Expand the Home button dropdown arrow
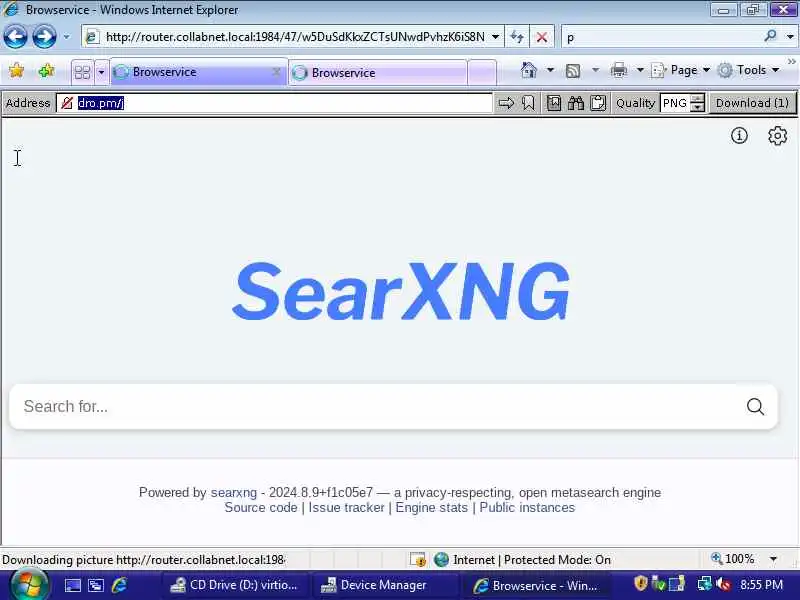Viewport: 800px width, 600px height. coord(550,70)
